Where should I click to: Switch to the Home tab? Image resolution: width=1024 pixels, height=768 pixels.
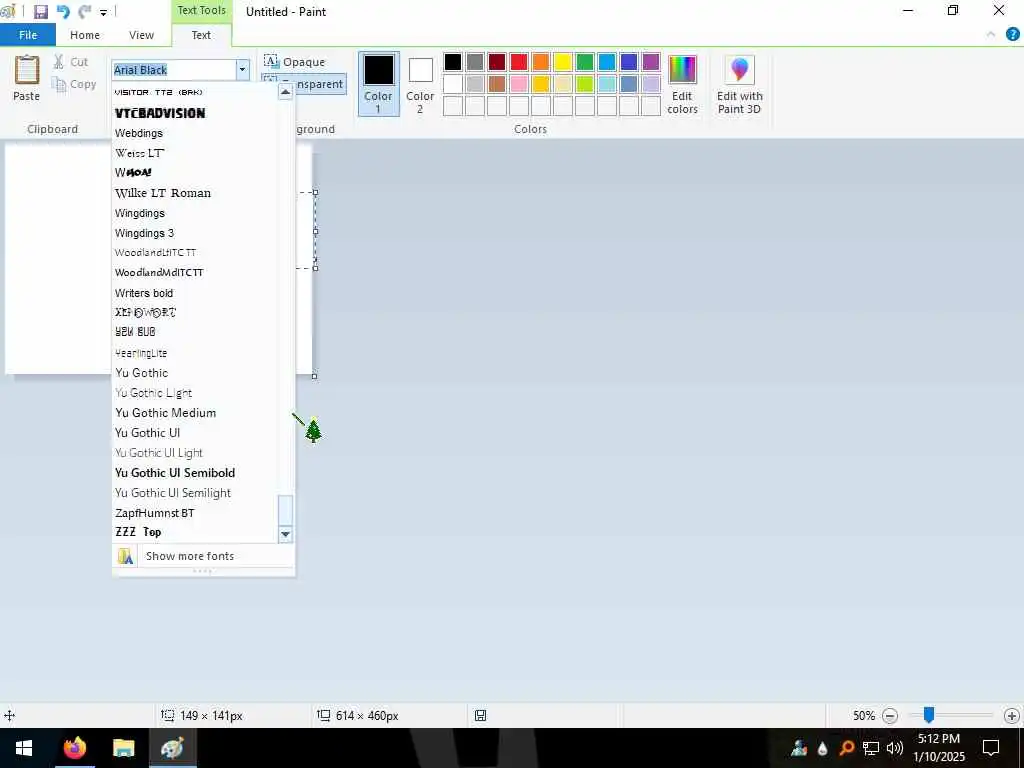coord(85,35)
